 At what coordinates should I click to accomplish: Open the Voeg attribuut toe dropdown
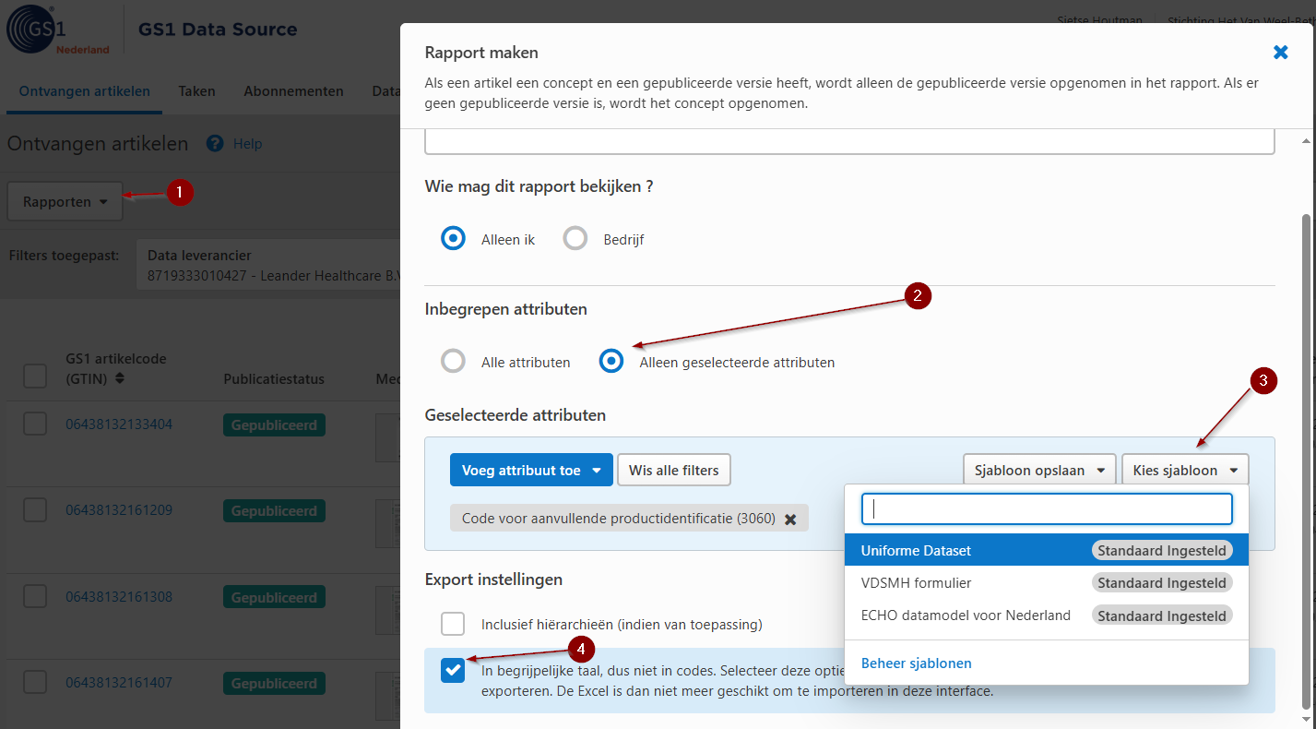click(531, 469)
